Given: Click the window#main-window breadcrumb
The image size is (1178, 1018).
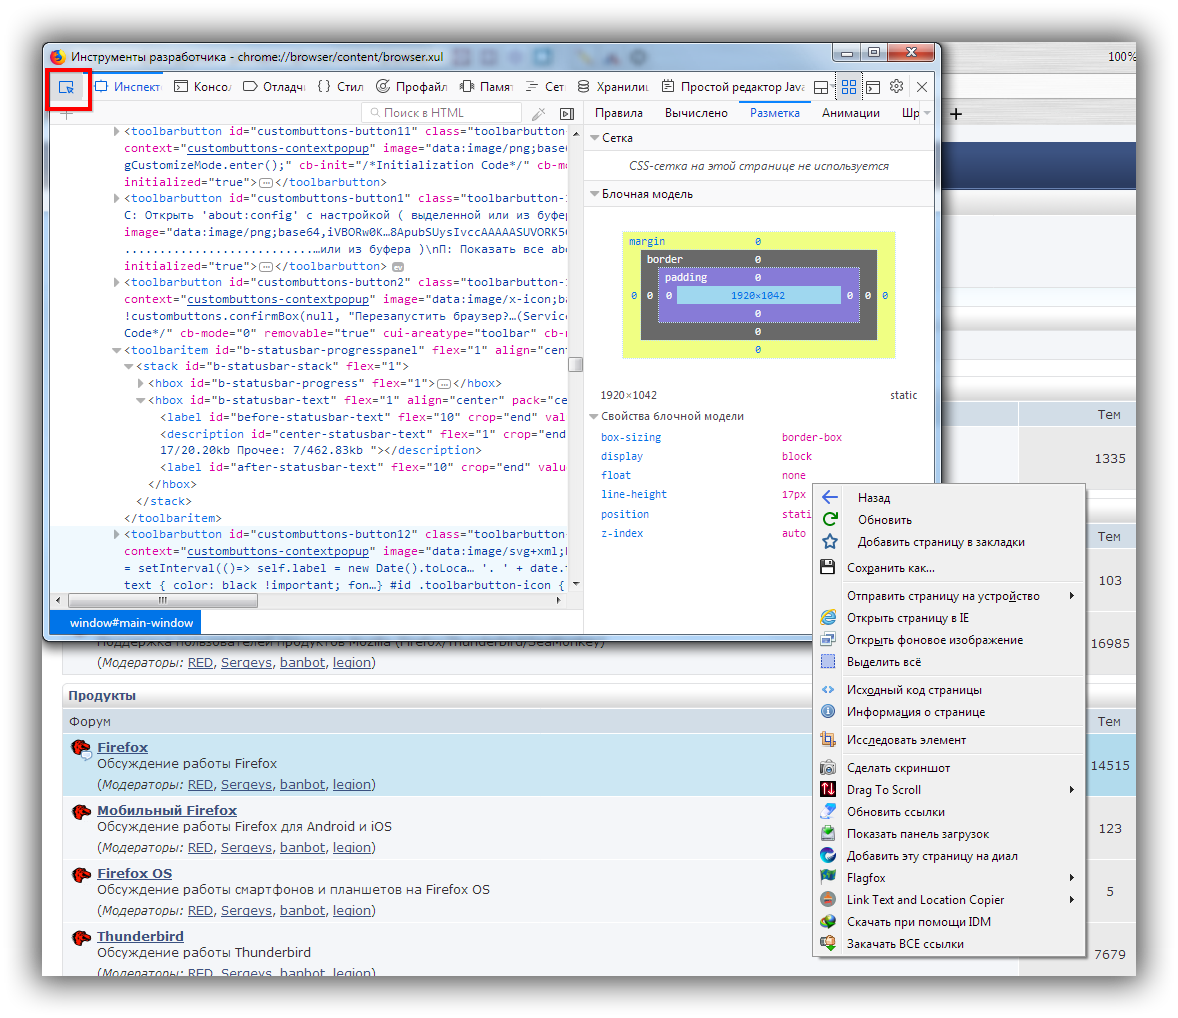Looking at the screenshot, I should [131, 622].
